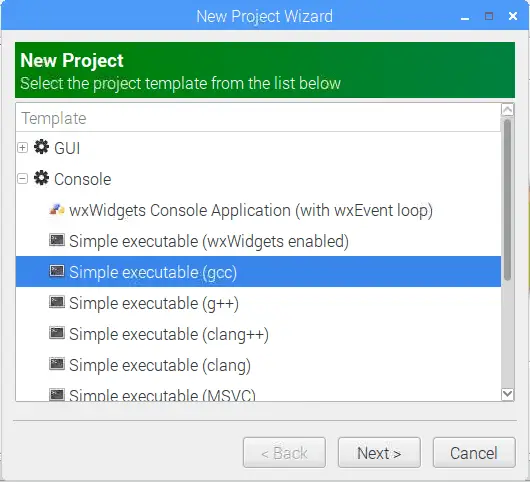Collapse the Console tree node
This screenshot has width=530, height=482.
(23, 179)
